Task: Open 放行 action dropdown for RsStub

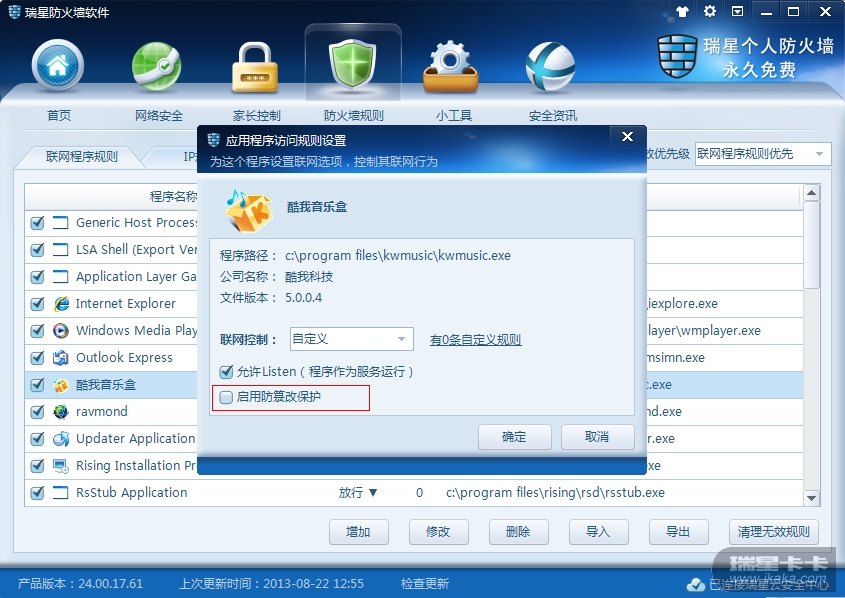Action: coord(358,492)
